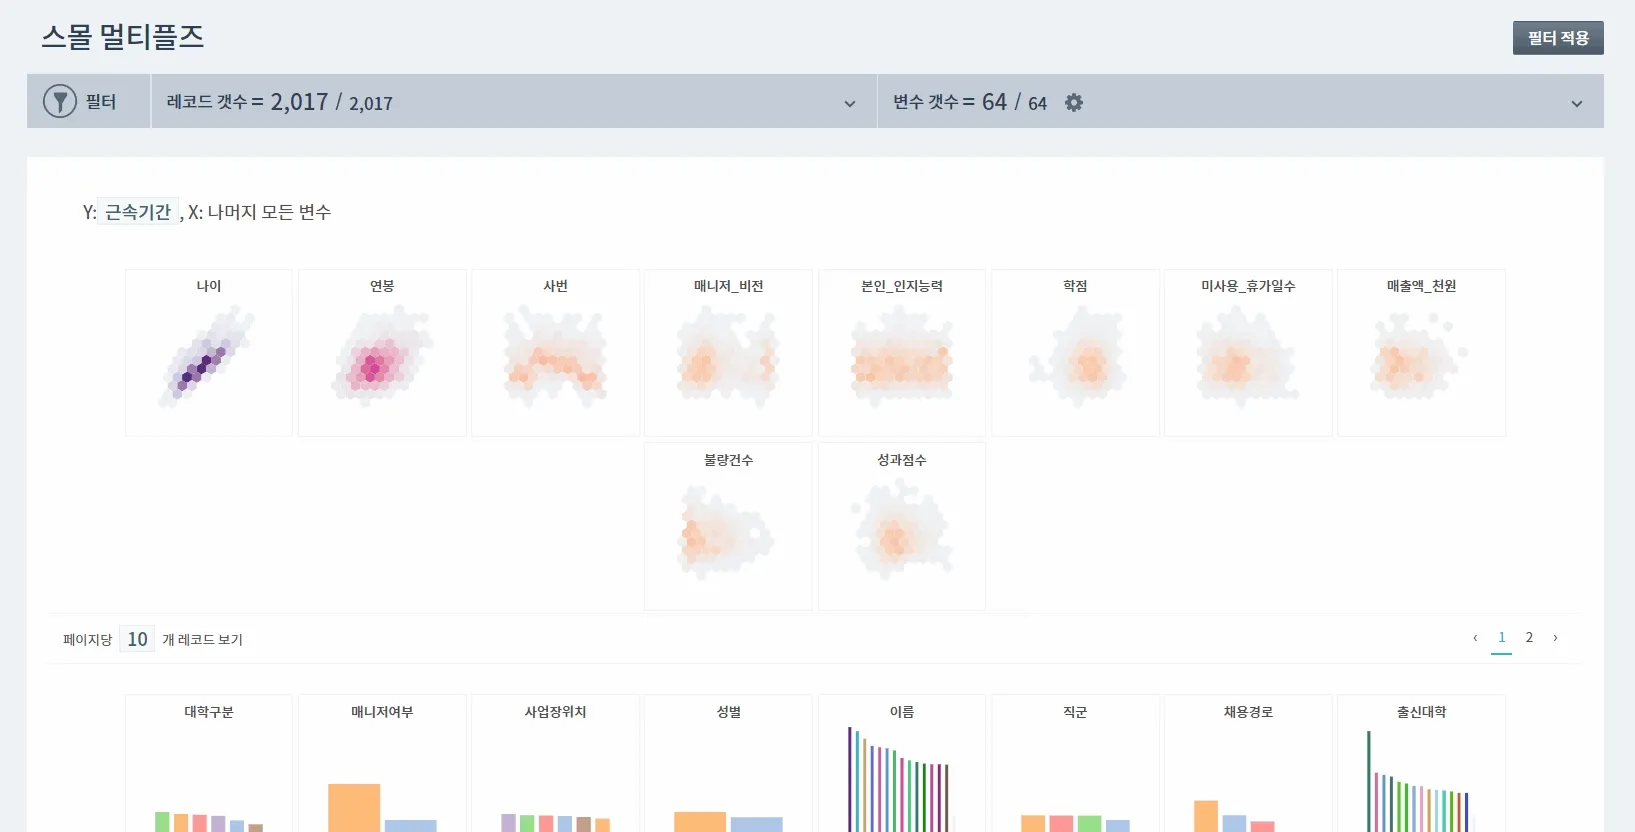Go to previous page arrow

pyautogui.click(x=1475, y=638)
